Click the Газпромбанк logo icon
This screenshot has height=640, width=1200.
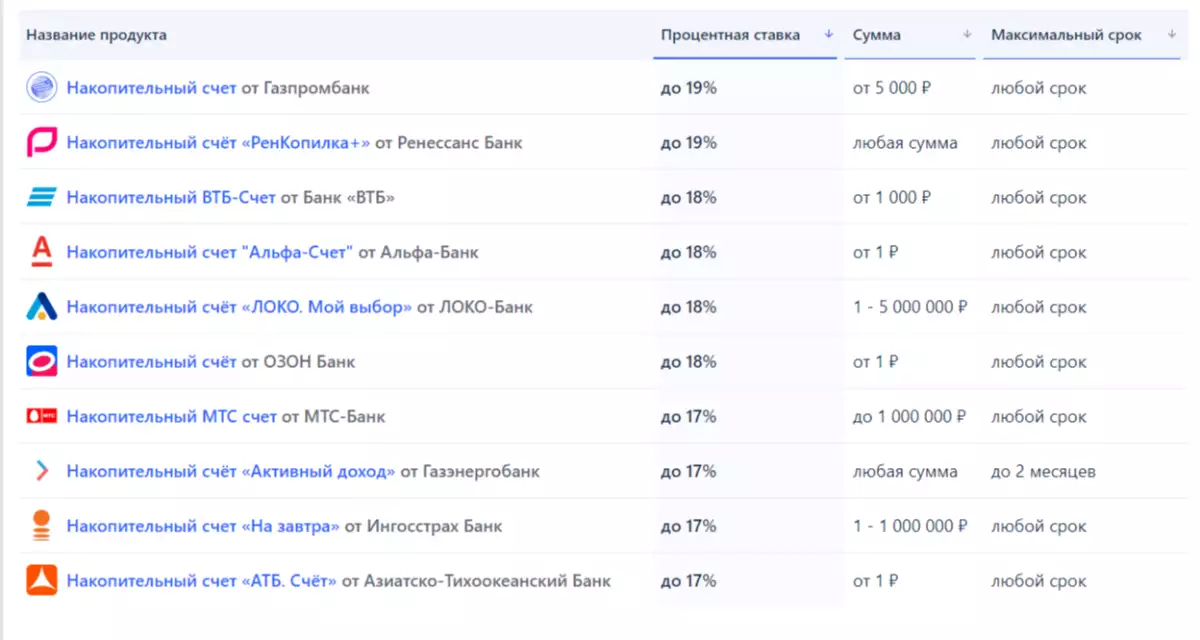[42, 88]
